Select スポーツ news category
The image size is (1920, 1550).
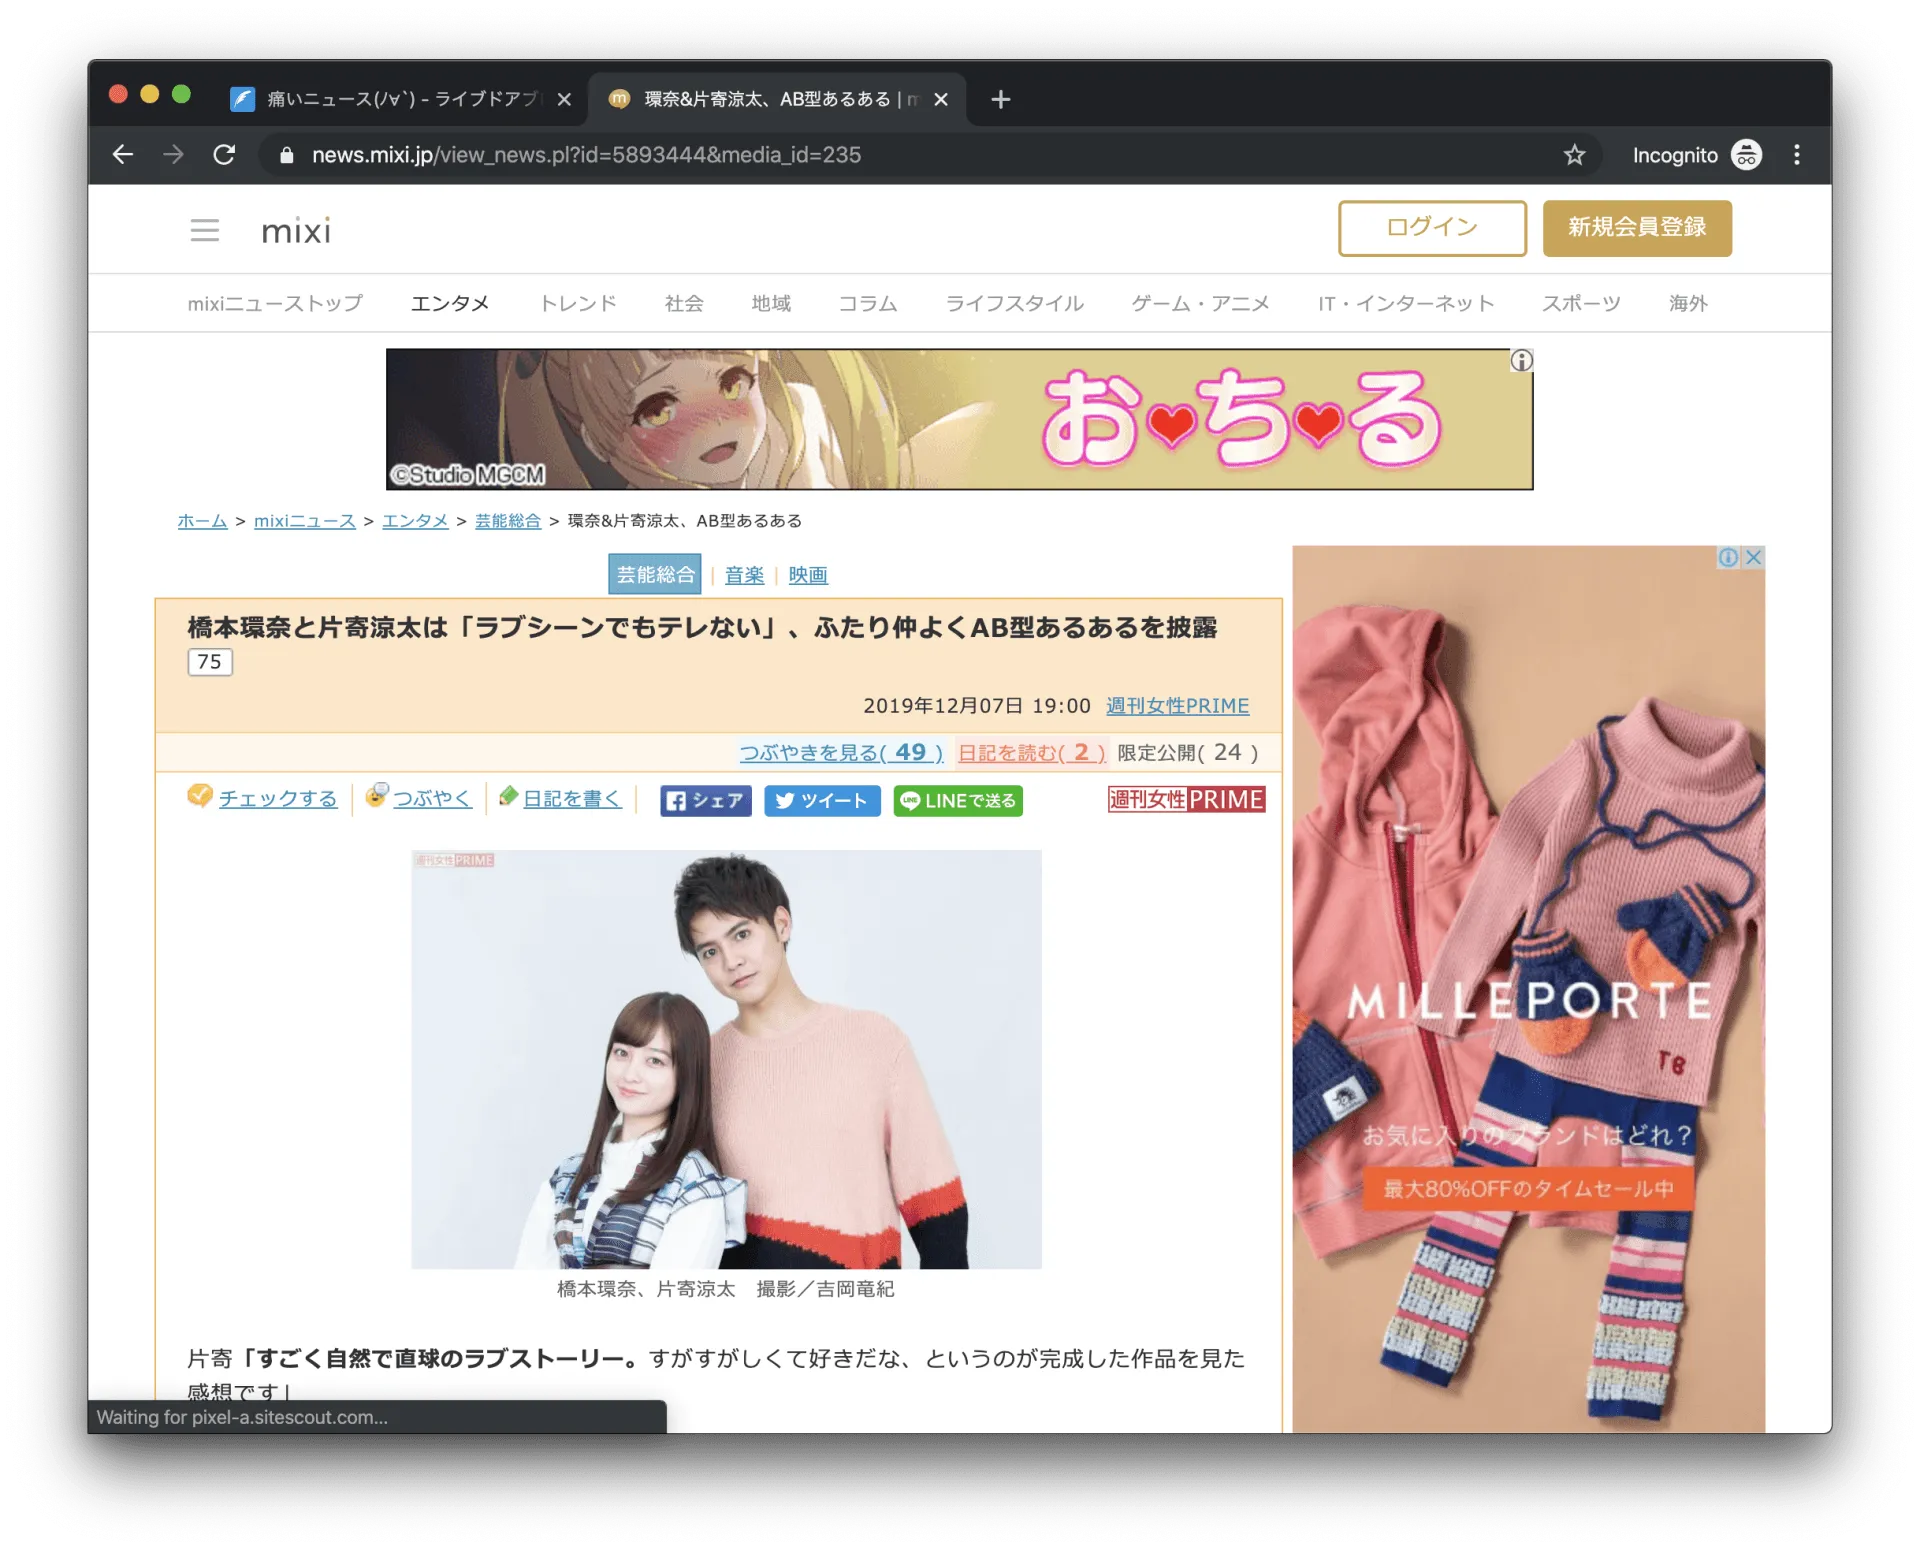(x=1580, y=303)
